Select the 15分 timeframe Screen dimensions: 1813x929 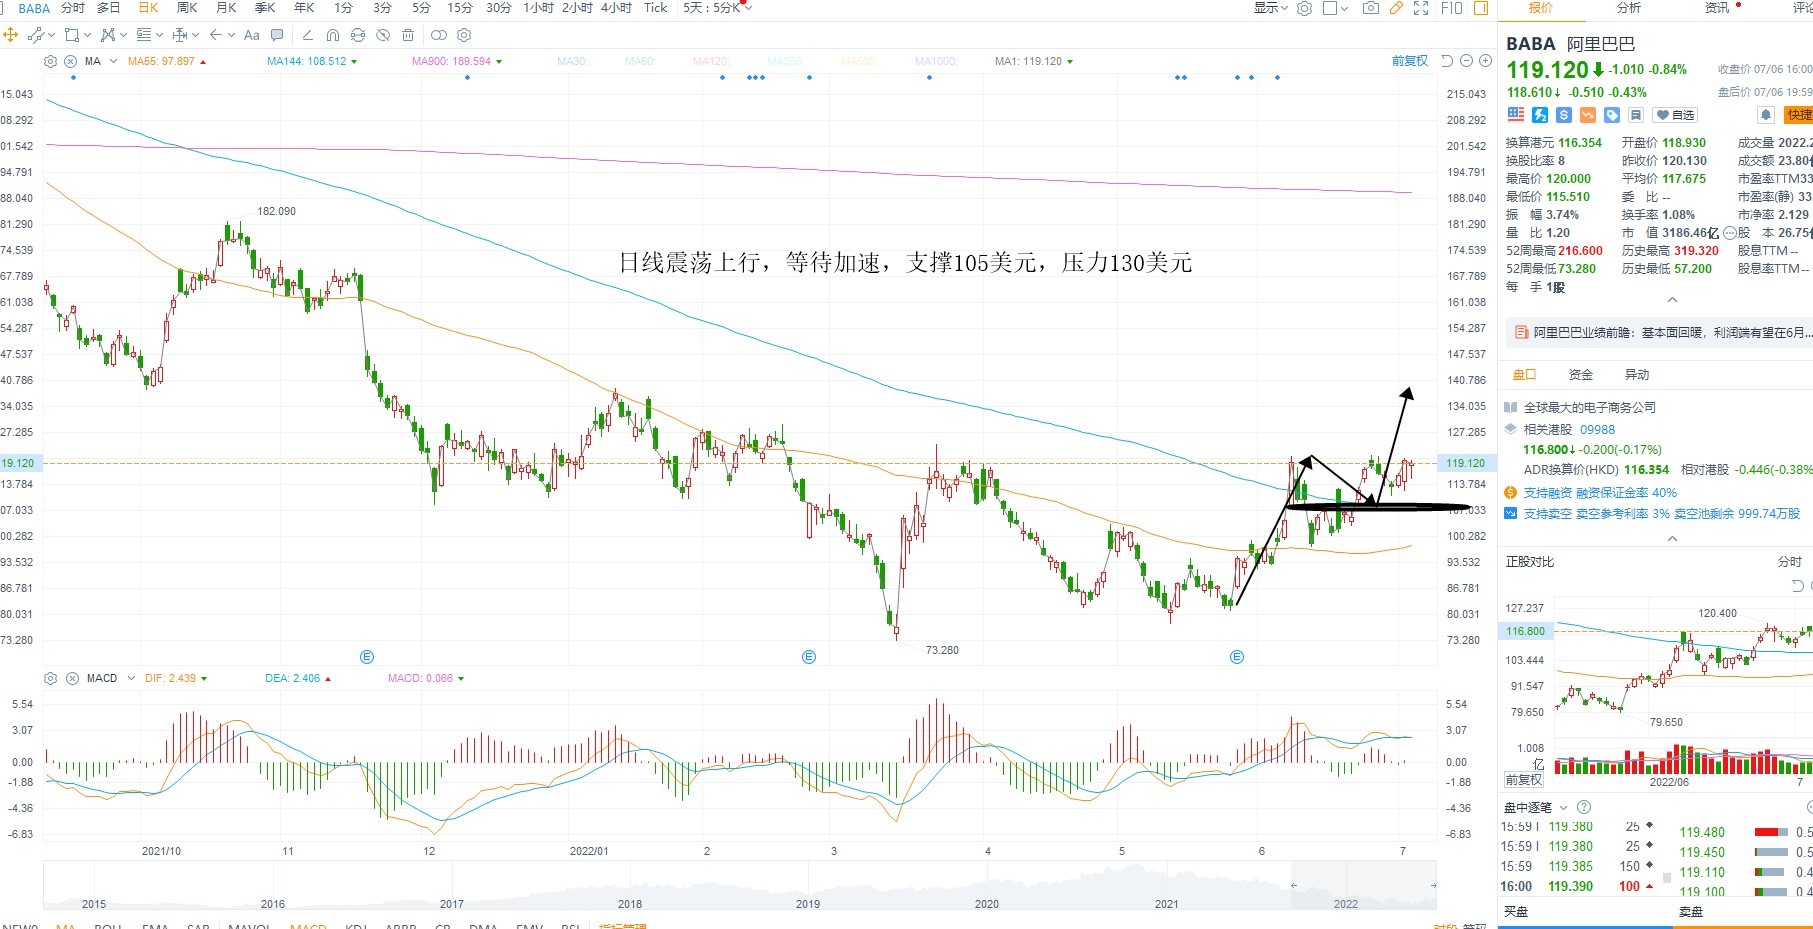460,8
